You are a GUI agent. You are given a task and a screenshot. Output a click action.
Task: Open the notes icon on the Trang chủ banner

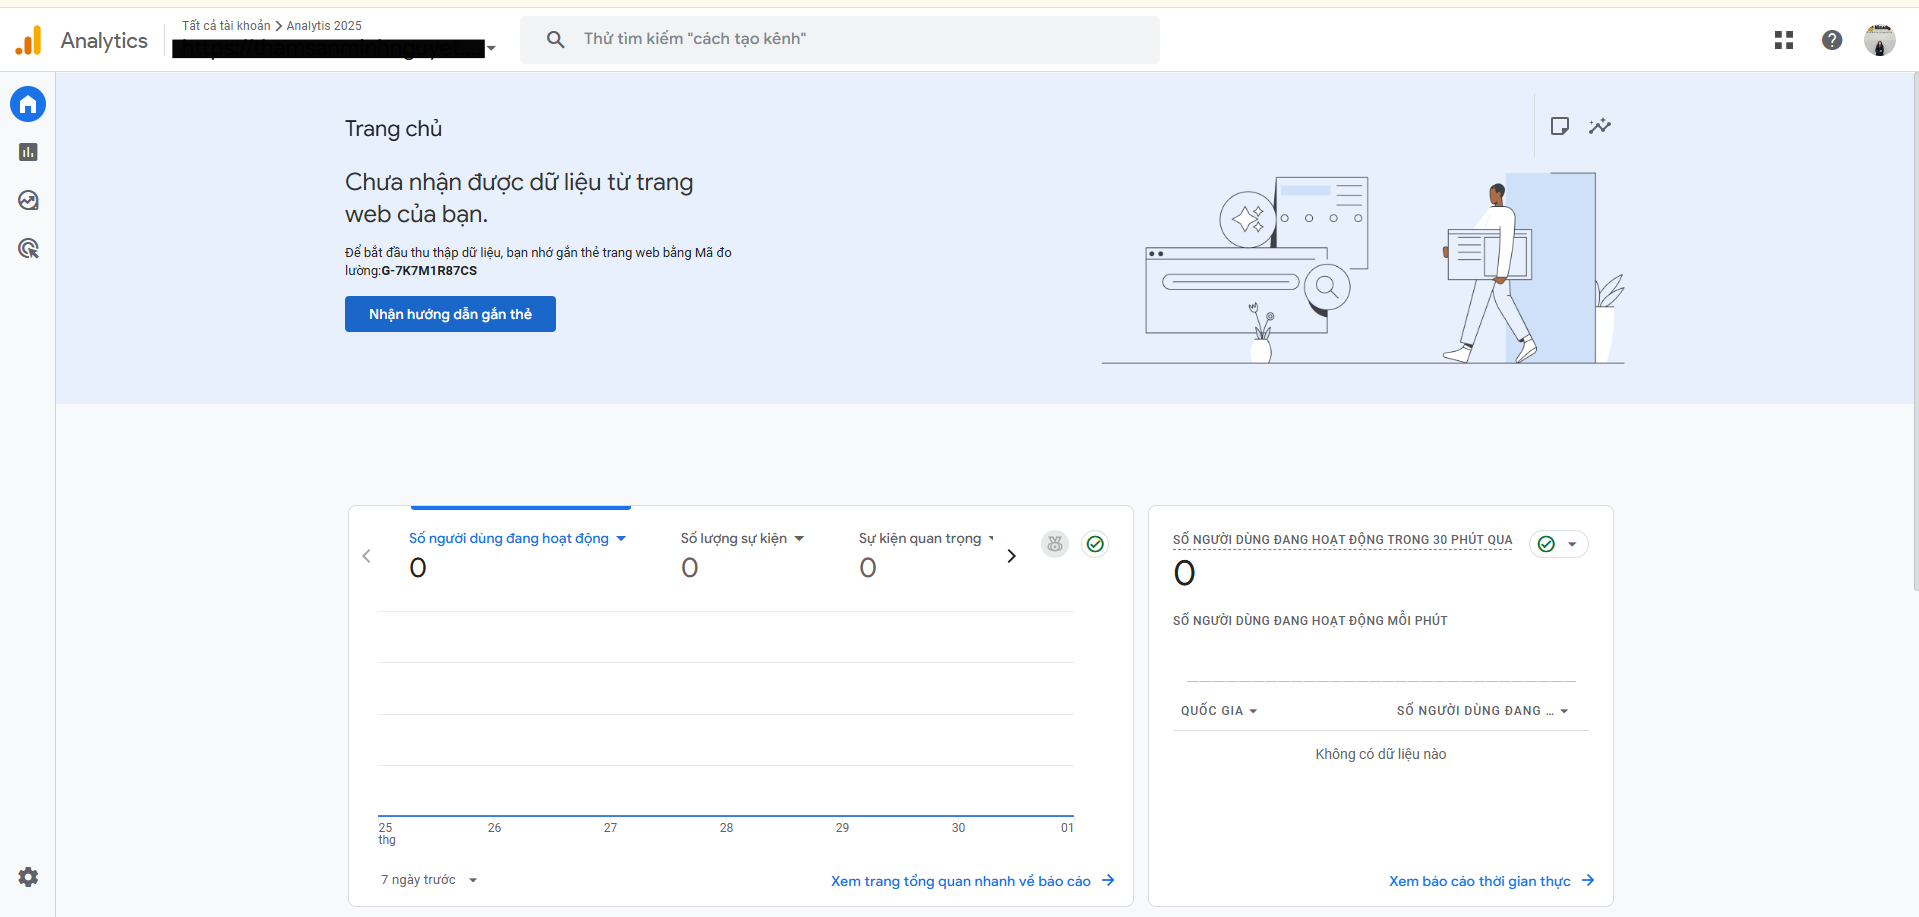click(x=1560, y=126)
